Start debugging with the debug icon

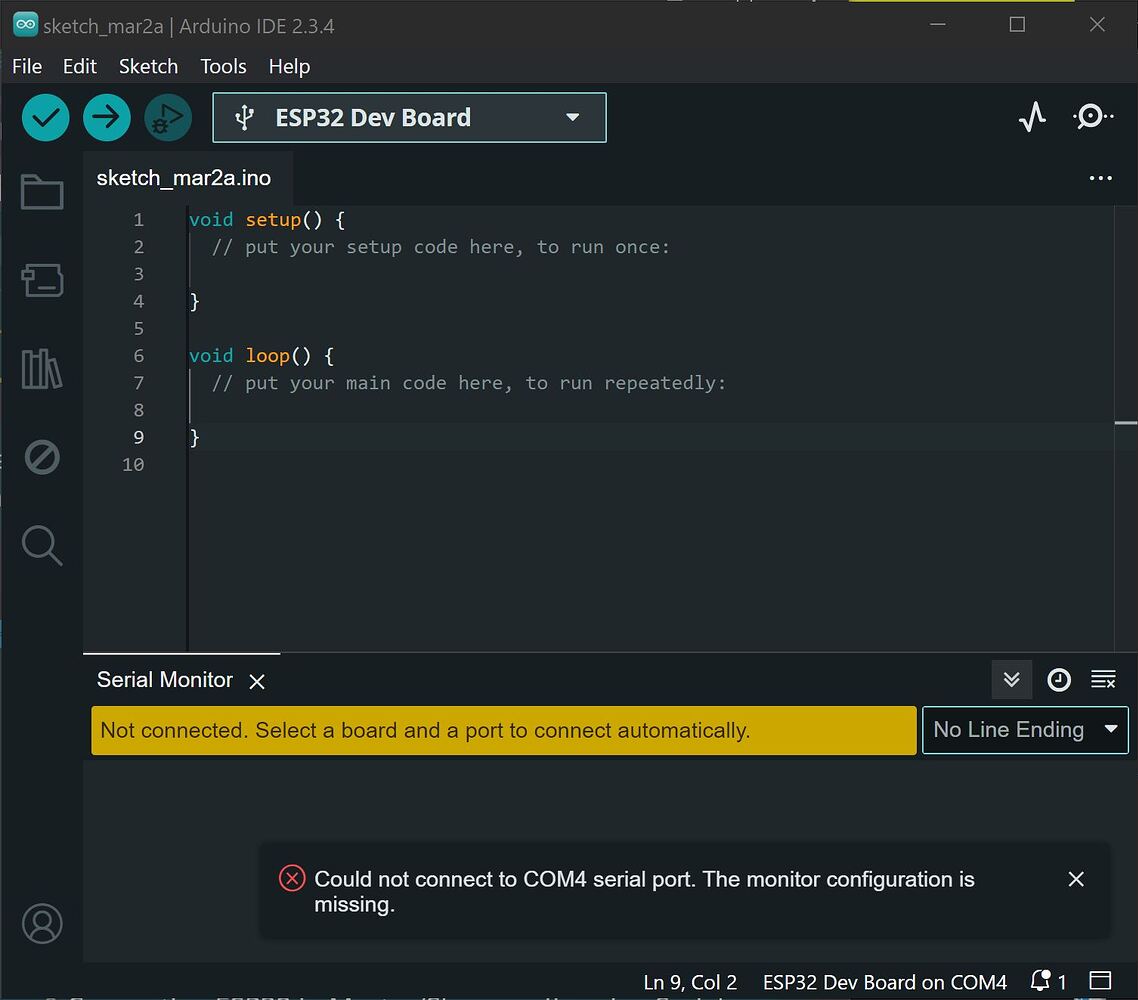167,117
